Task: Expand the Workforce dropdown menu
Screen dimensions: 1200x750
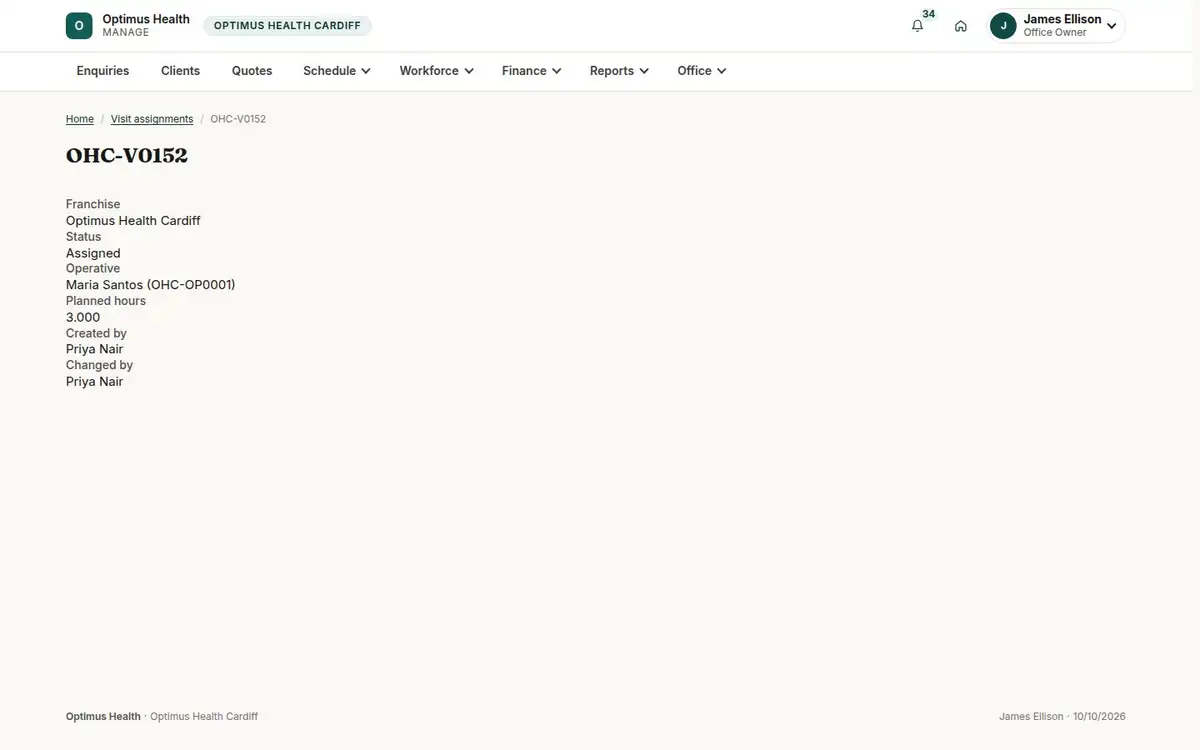Action: (436, 71)
